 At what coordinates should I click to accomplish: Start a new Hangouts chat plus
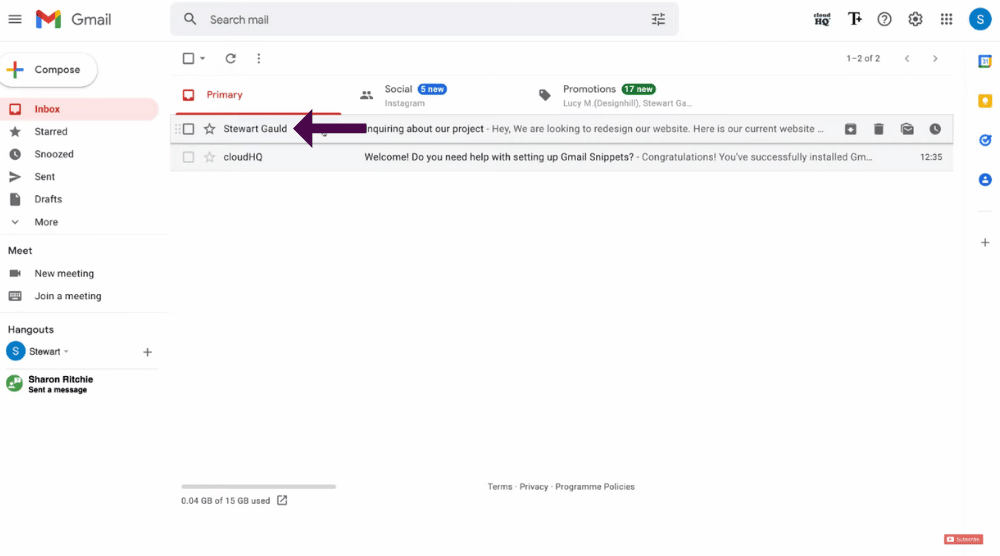point(147,352)
